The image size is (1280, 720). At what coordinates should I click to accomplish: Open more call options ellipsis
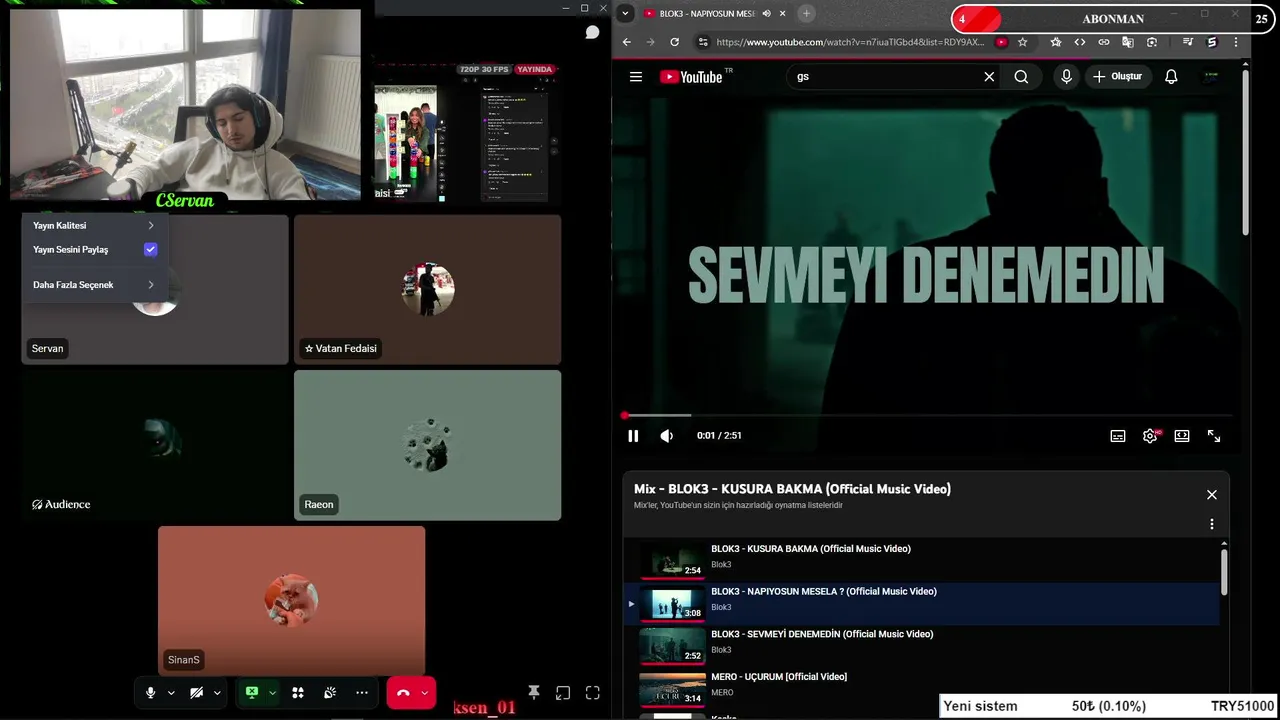click(362, 692)
